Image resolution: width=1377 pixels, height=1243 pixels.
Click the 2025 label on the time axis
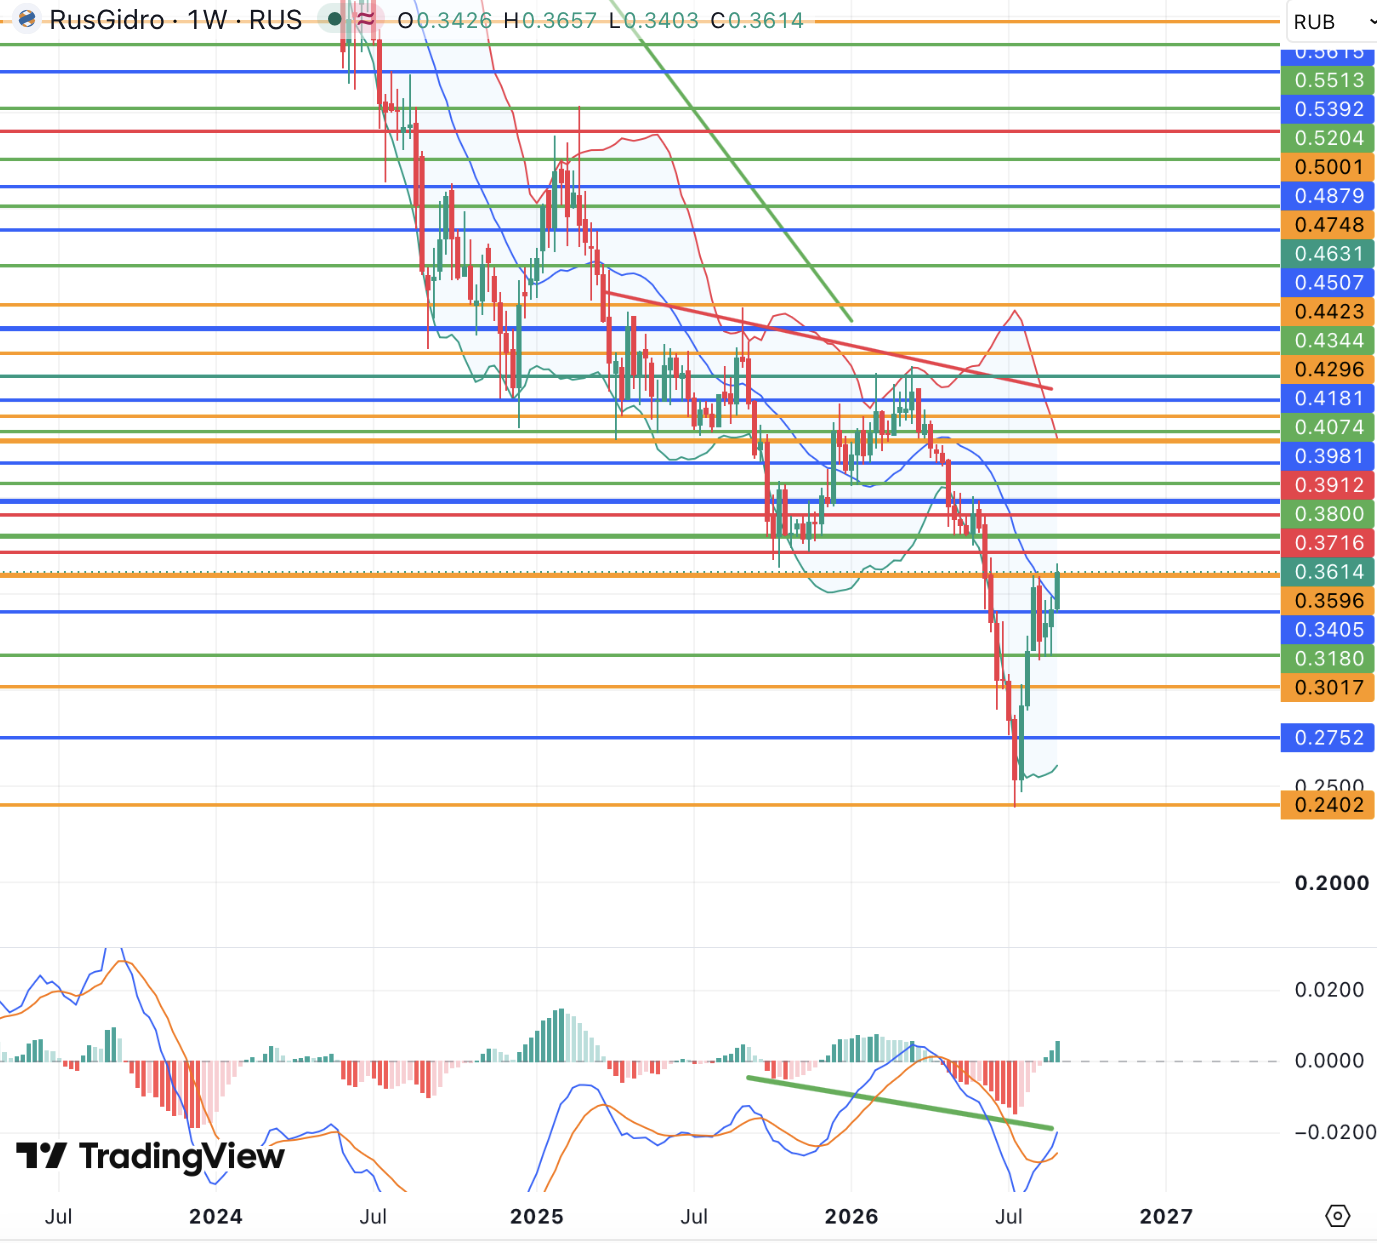tap(537, 1217)
